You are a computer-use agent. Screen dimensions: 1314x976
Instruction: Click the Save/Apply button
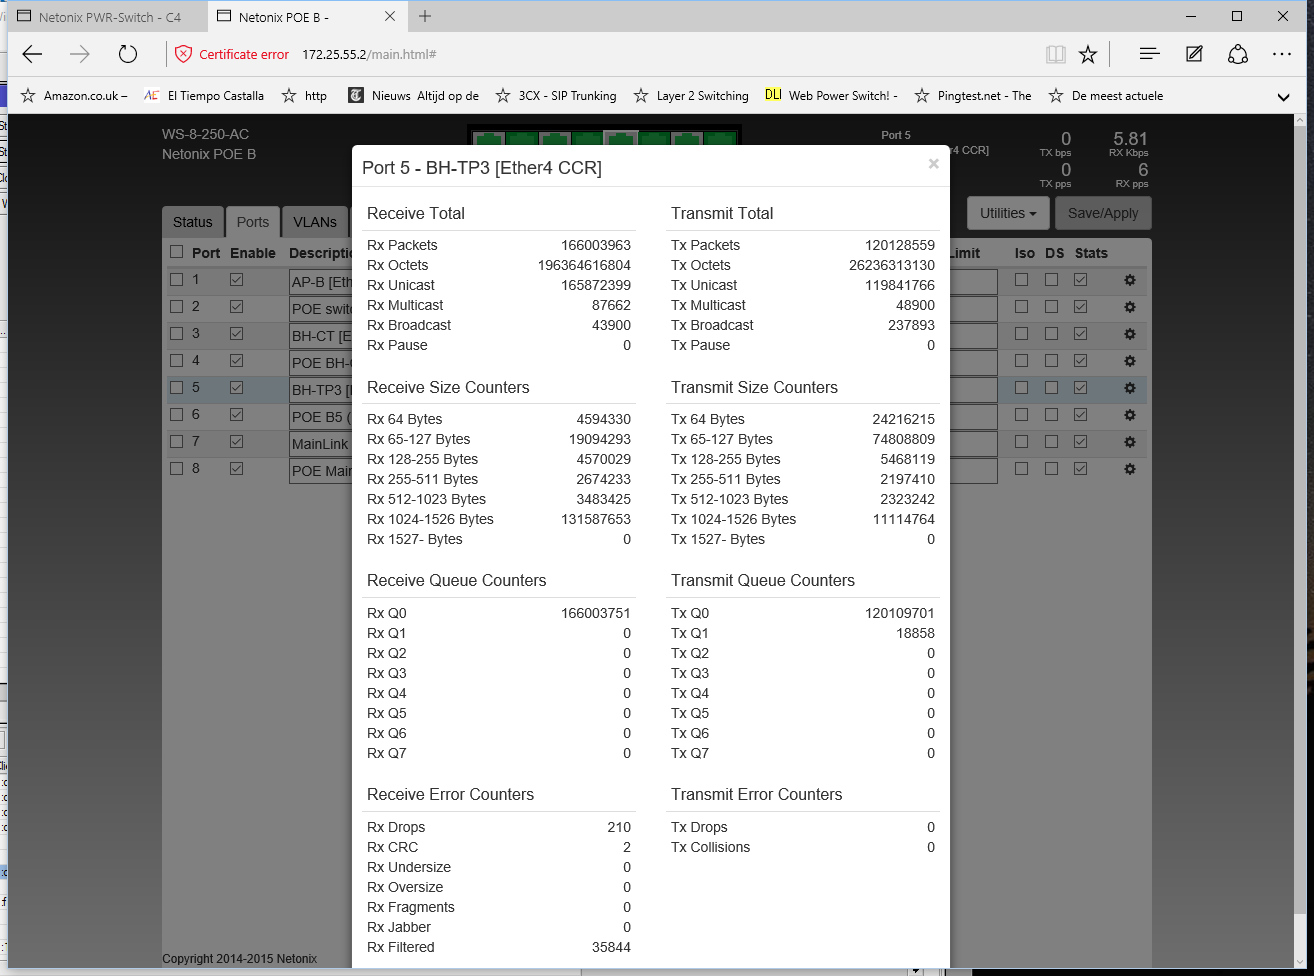coord(1103,213)
